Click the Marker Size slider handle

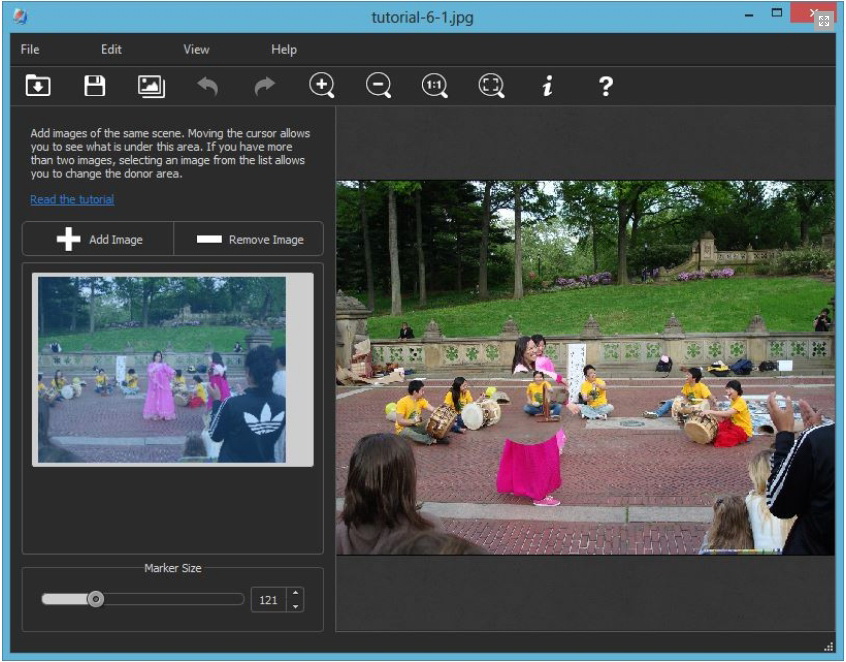[x=95, y=599]
